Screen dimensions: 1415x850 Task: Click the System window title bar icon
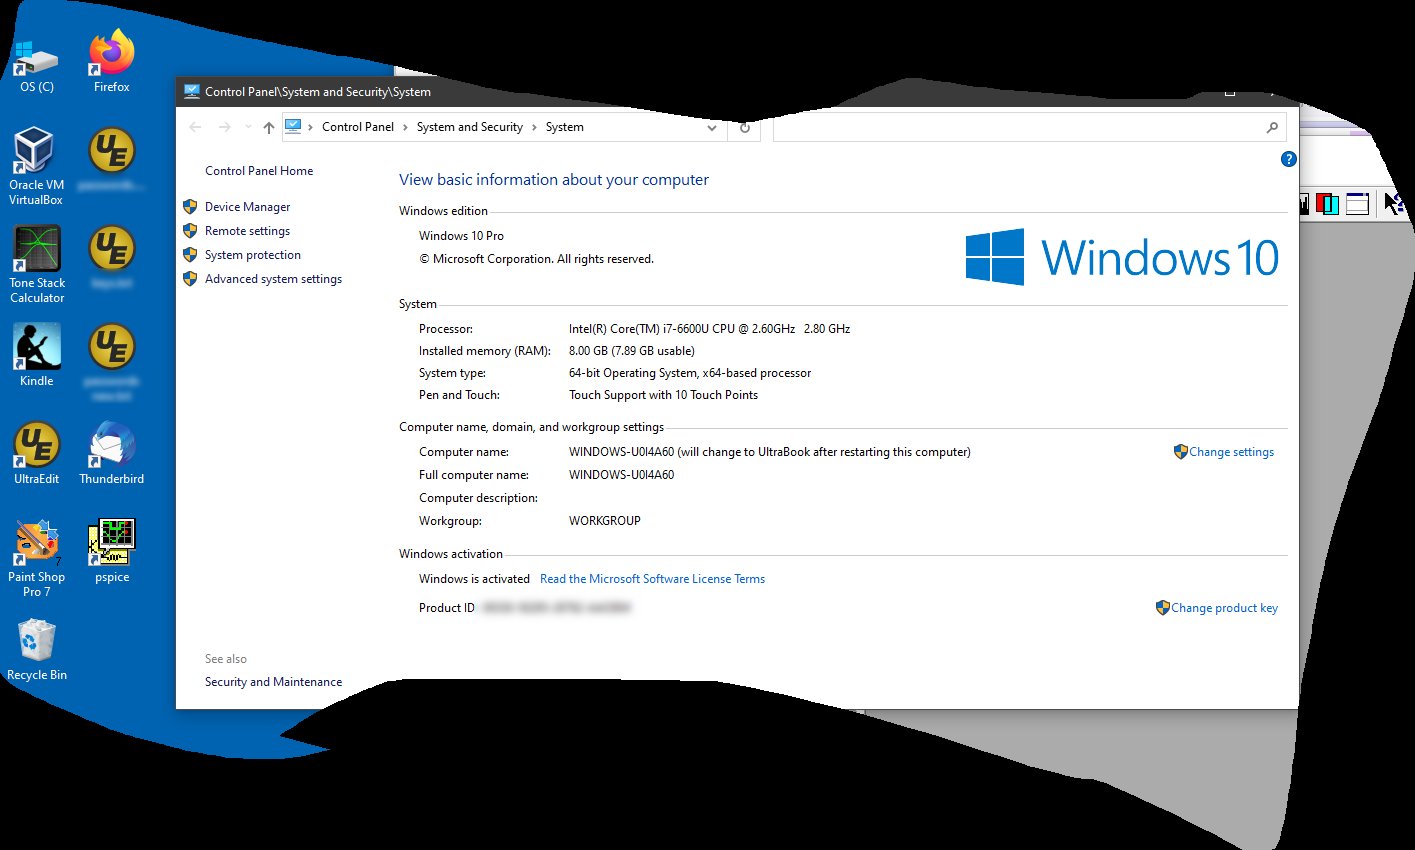[x=191, y=91]
